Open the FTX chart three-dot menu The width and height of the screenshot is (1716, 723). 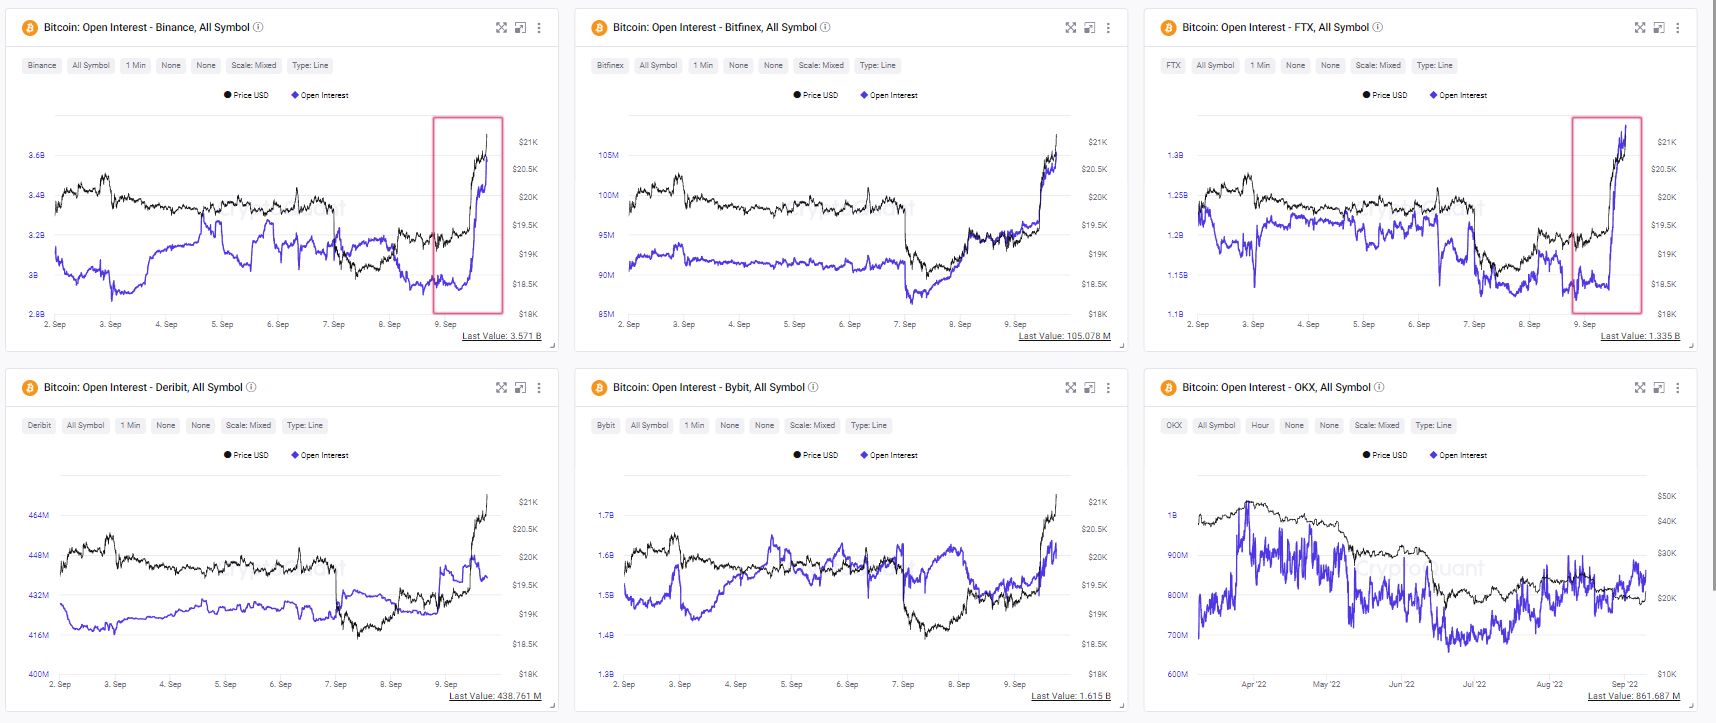click(x=1677, y=28)
